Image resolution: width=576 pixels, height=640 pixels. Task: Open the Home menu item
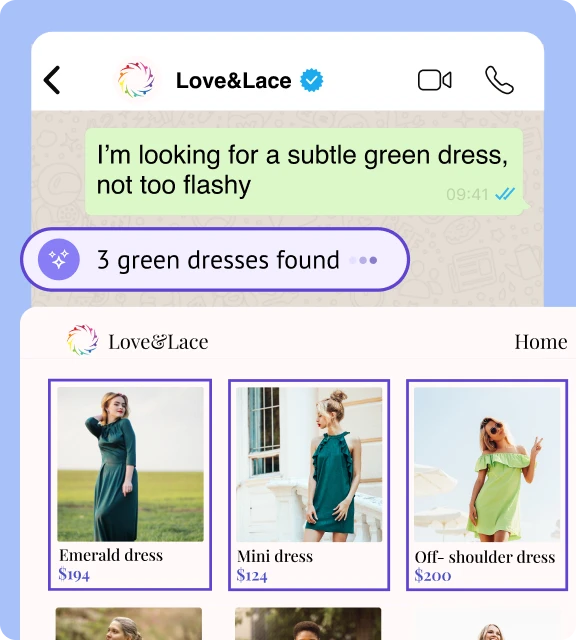pyautogui.click(x=540, y=342)
